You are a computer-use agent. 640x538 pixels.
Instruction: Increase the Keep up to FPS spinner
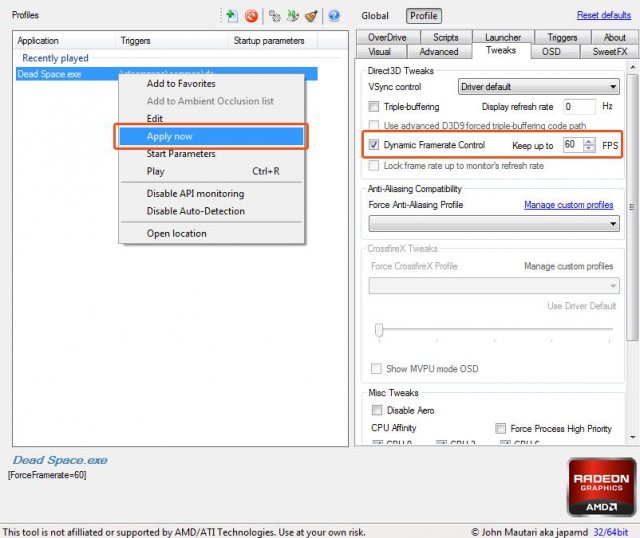click(x=589, y=141)
